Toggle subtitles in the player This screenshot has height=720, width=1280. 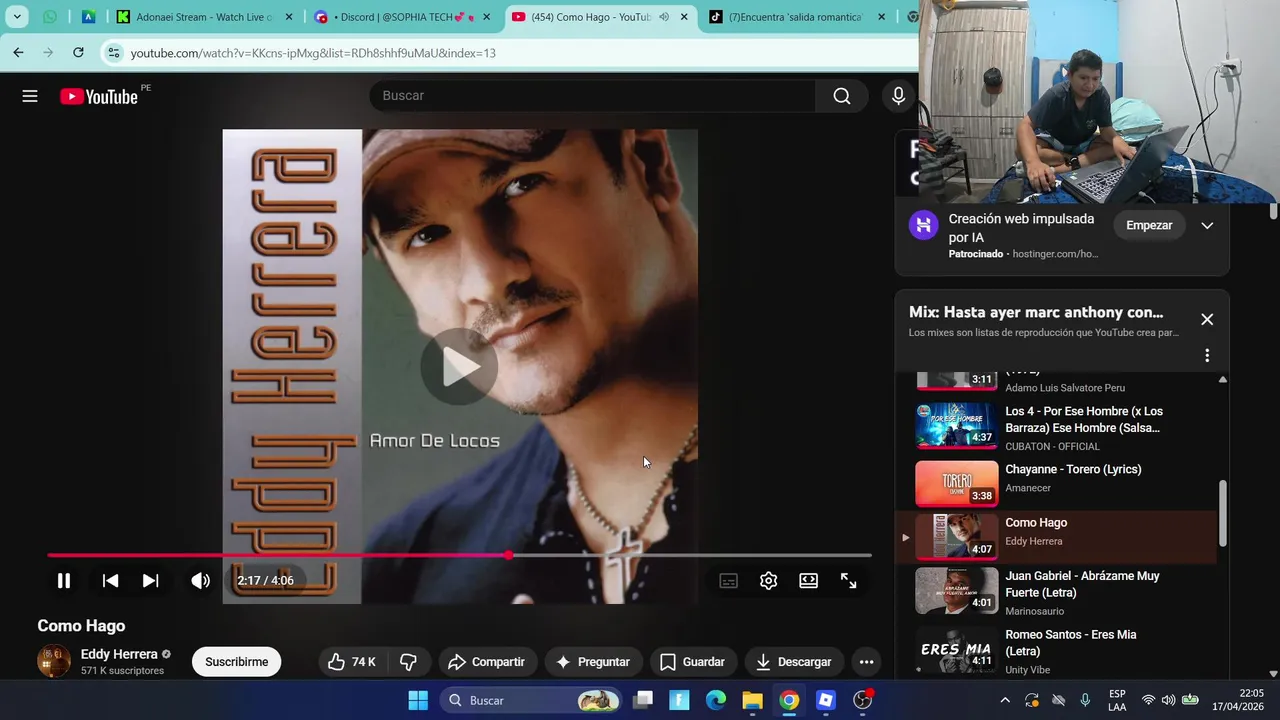tap(729, 581)
